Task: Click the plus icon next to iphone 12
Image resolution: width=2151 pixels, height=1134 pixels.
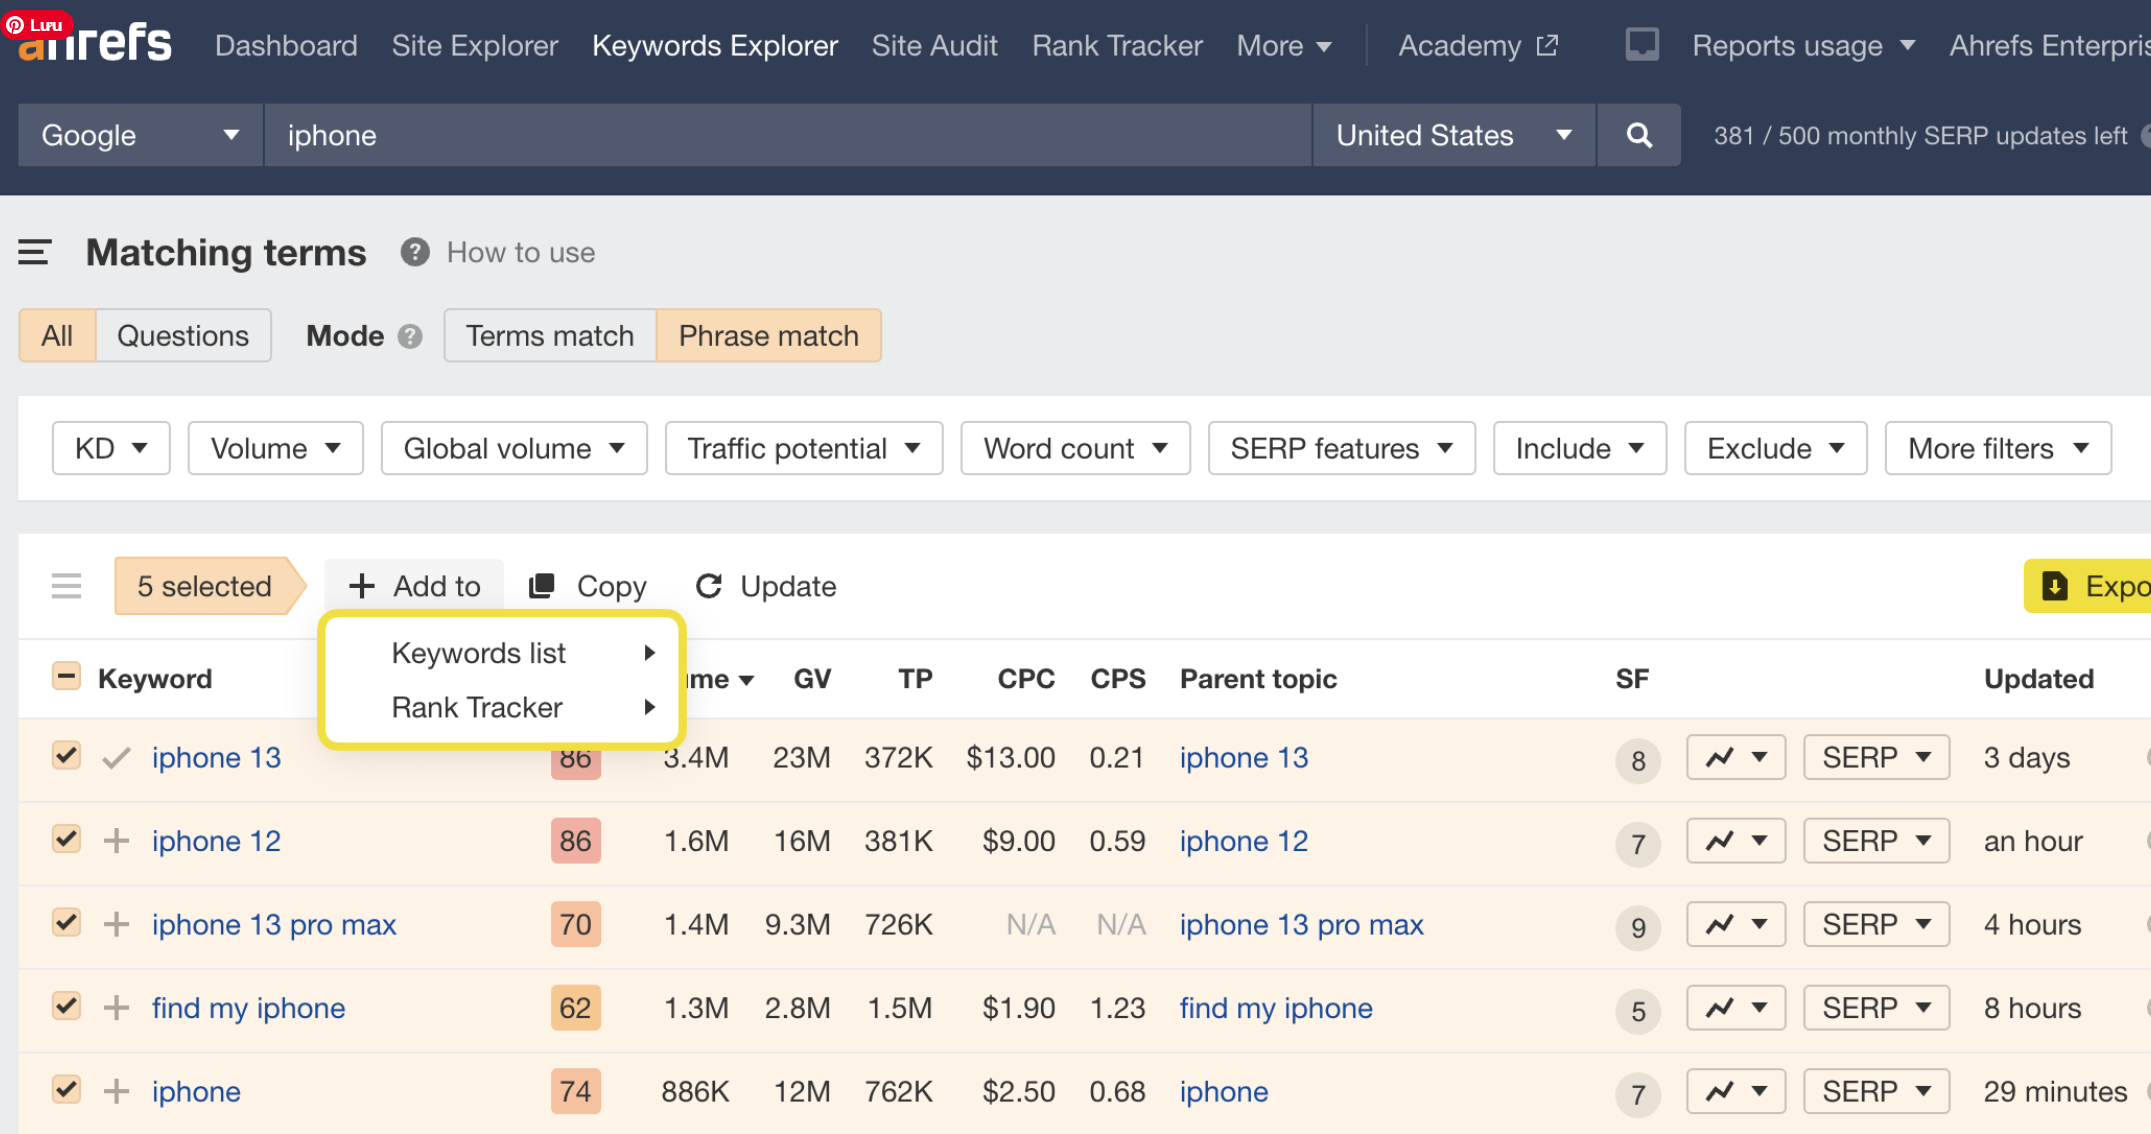Action: click(x=117, y=841)
